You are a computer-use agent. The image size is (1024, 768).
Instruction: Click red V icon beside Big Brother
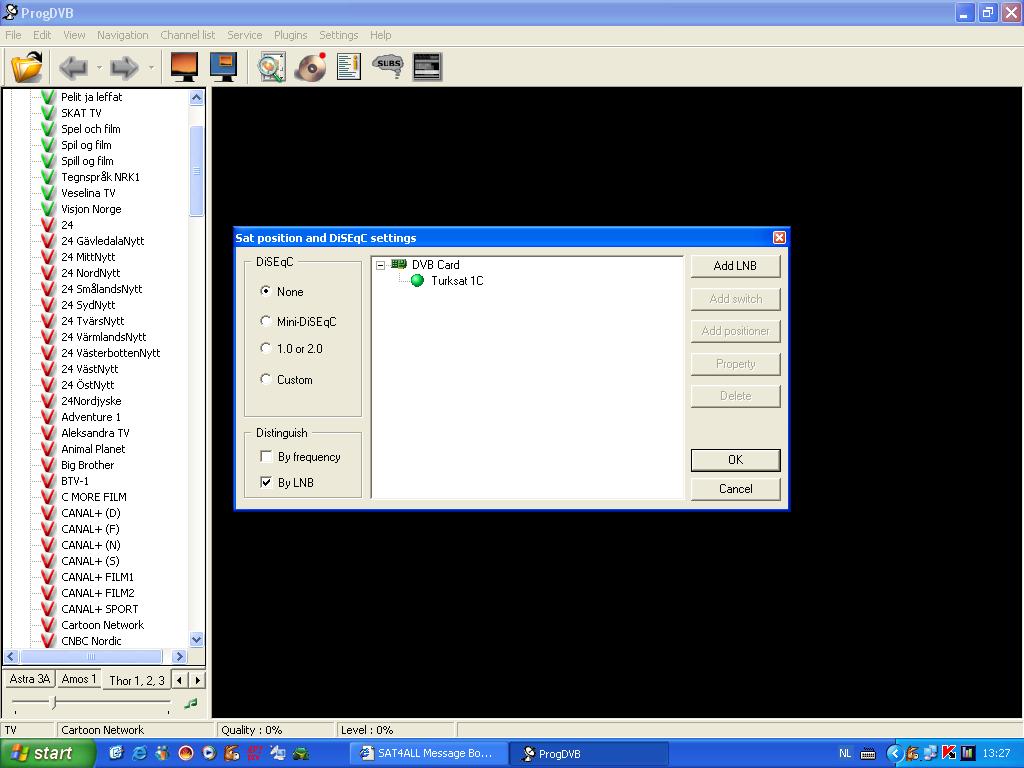coord(48,465)
